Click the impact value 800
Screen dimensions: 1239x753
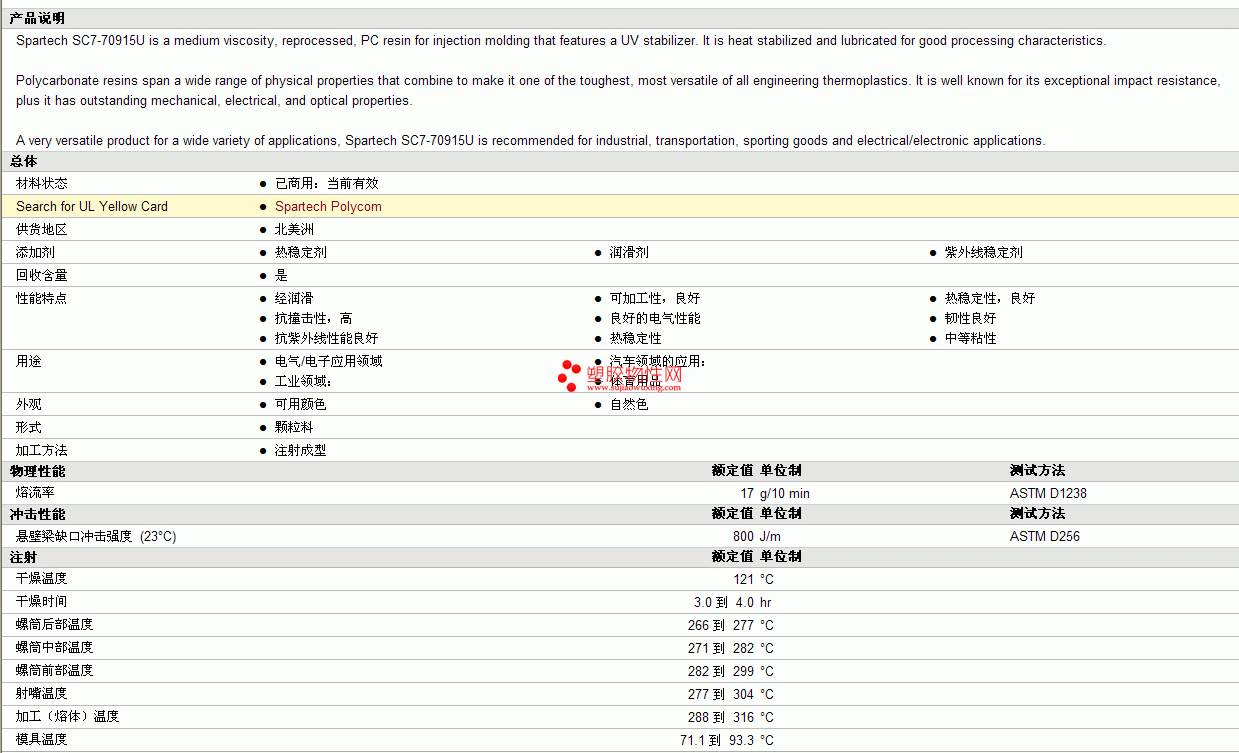[x=743, y=536]
